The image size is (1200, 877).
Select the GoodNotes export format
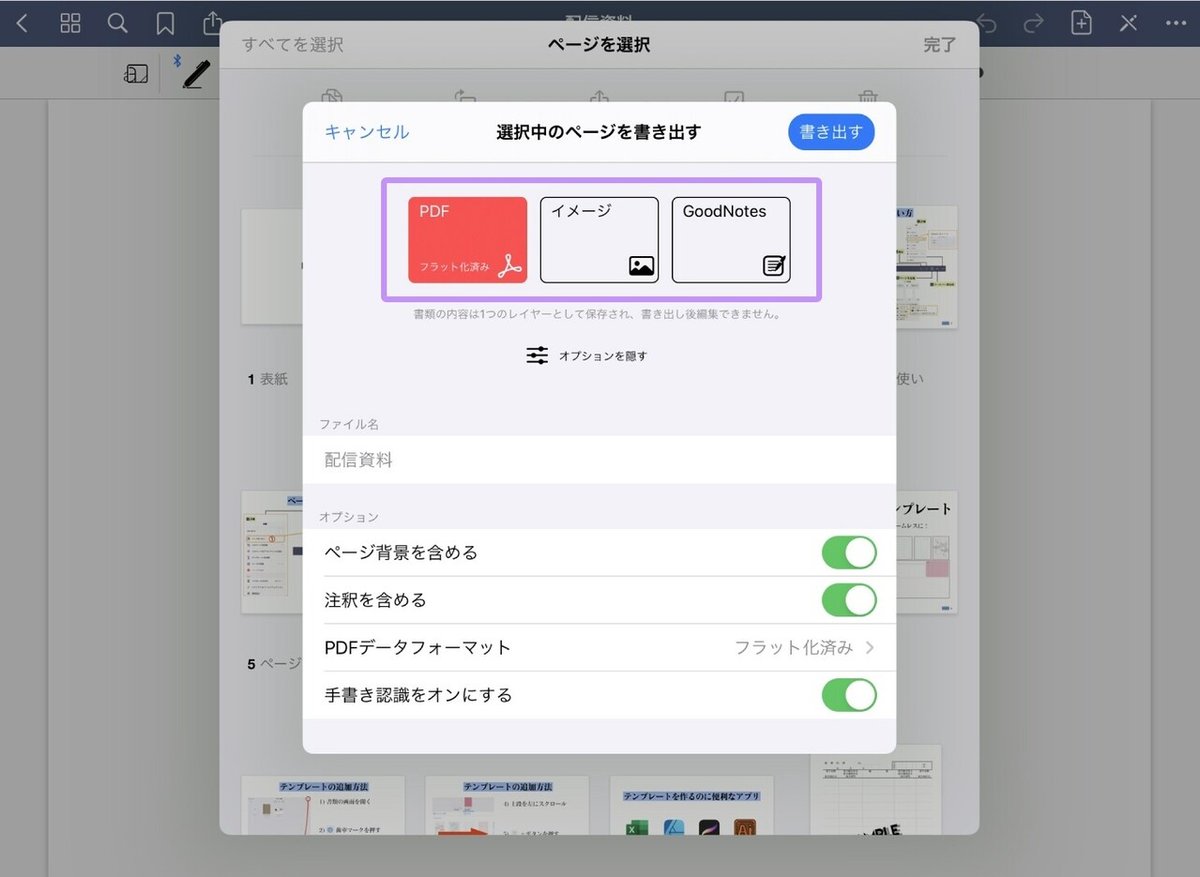point(731,239)
